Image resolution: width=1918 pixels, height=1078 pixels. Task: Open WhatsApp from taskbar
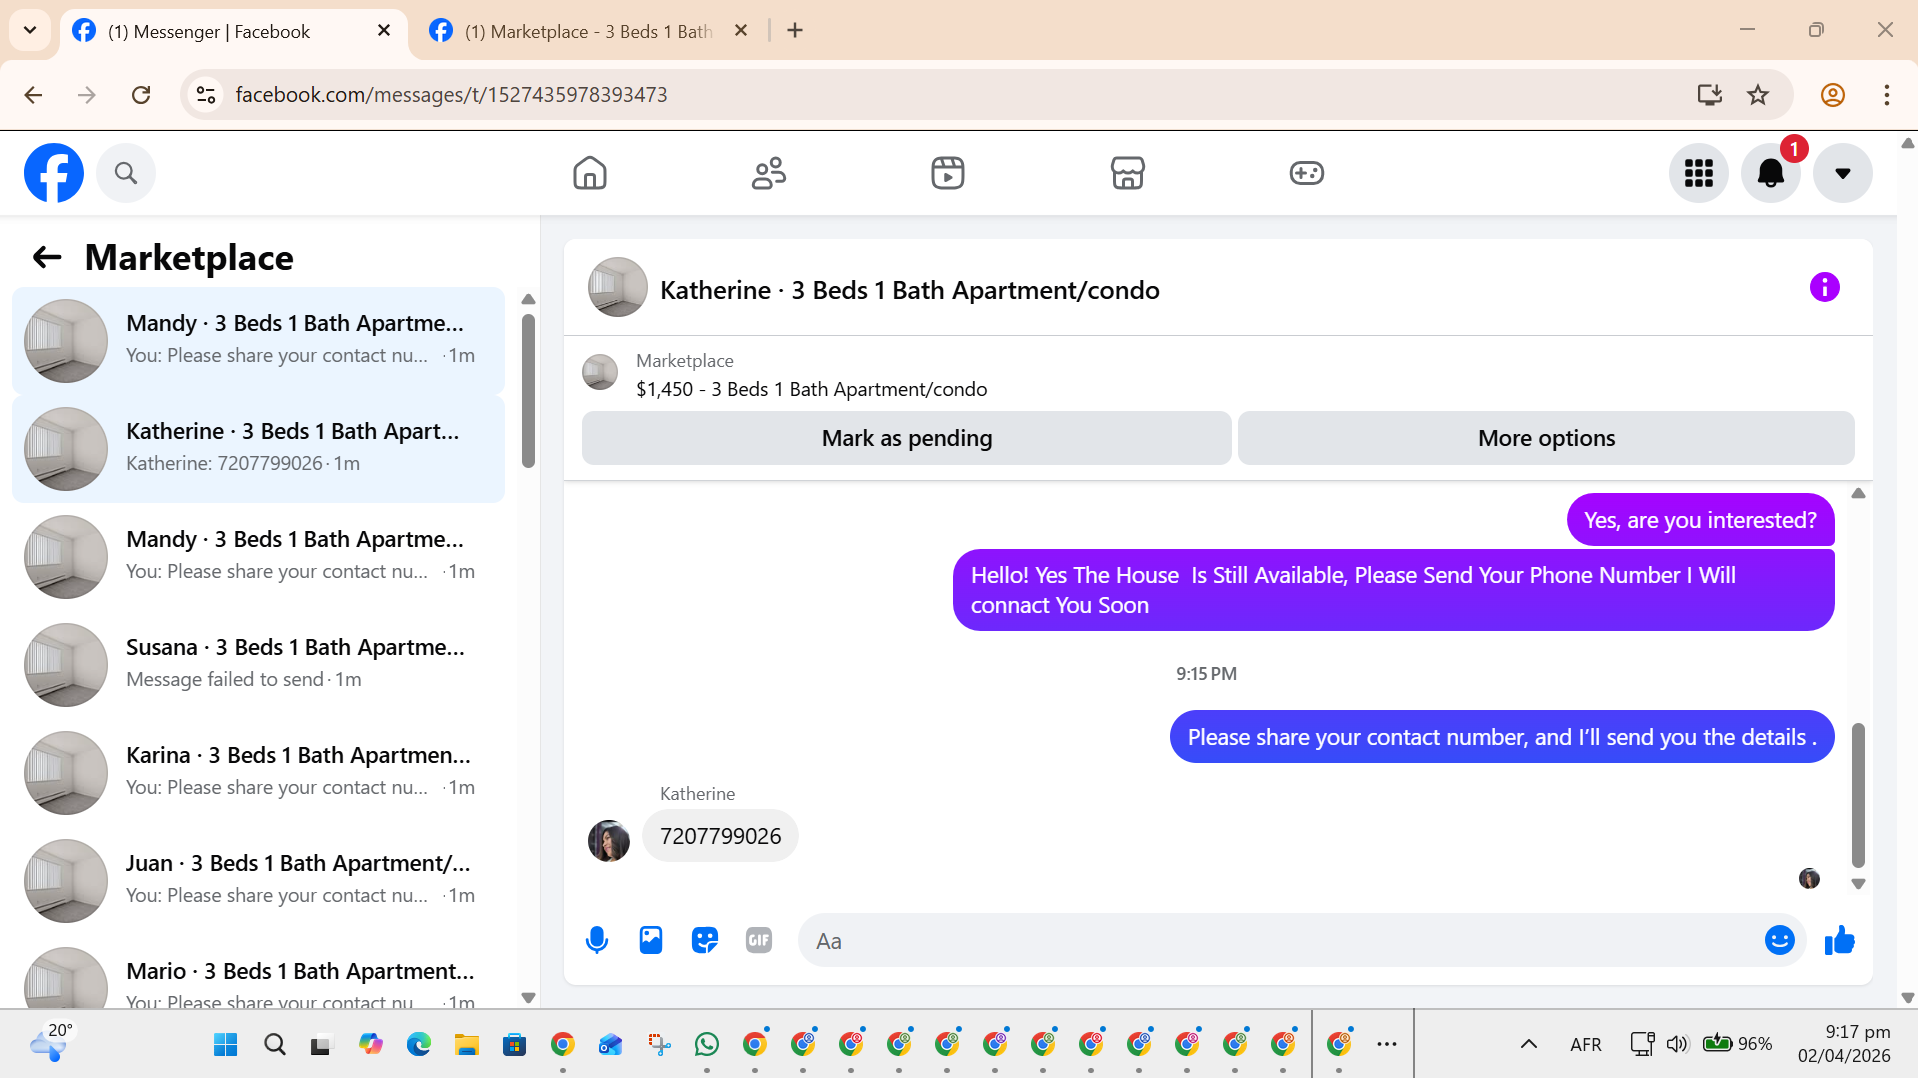click(707, 1045)
